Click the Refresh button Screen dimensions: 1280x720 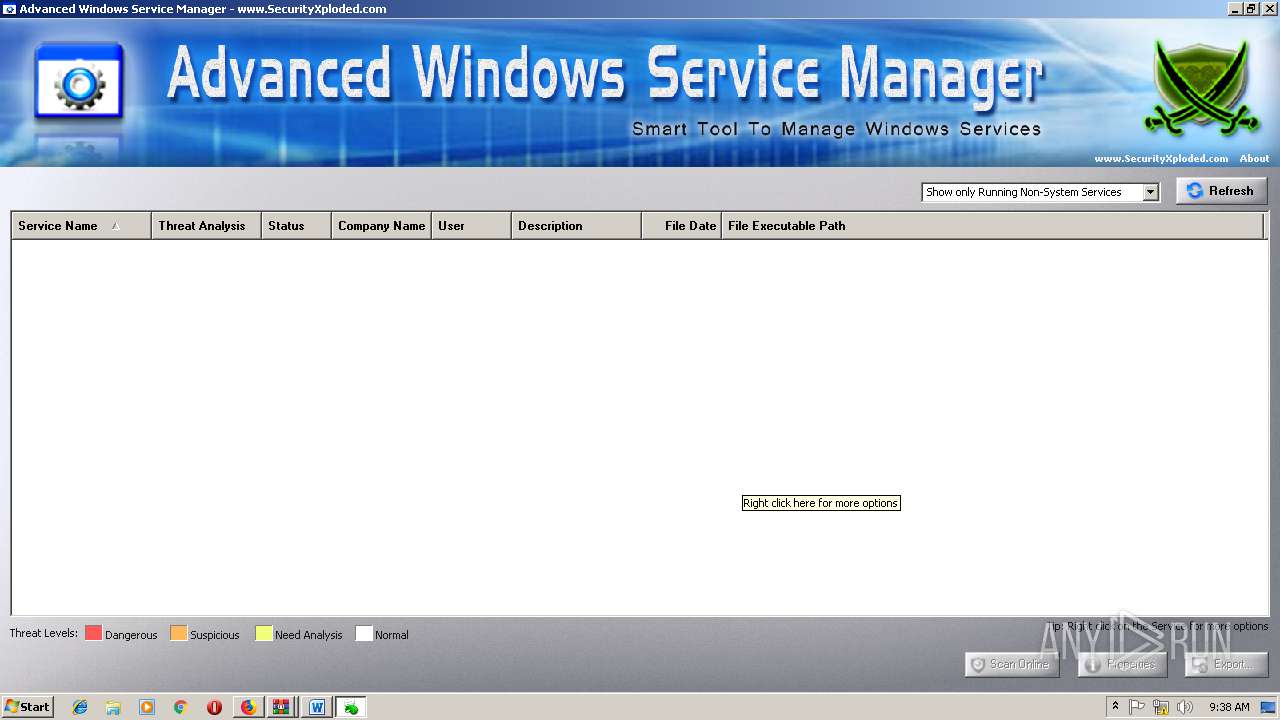coord(1221,191)
